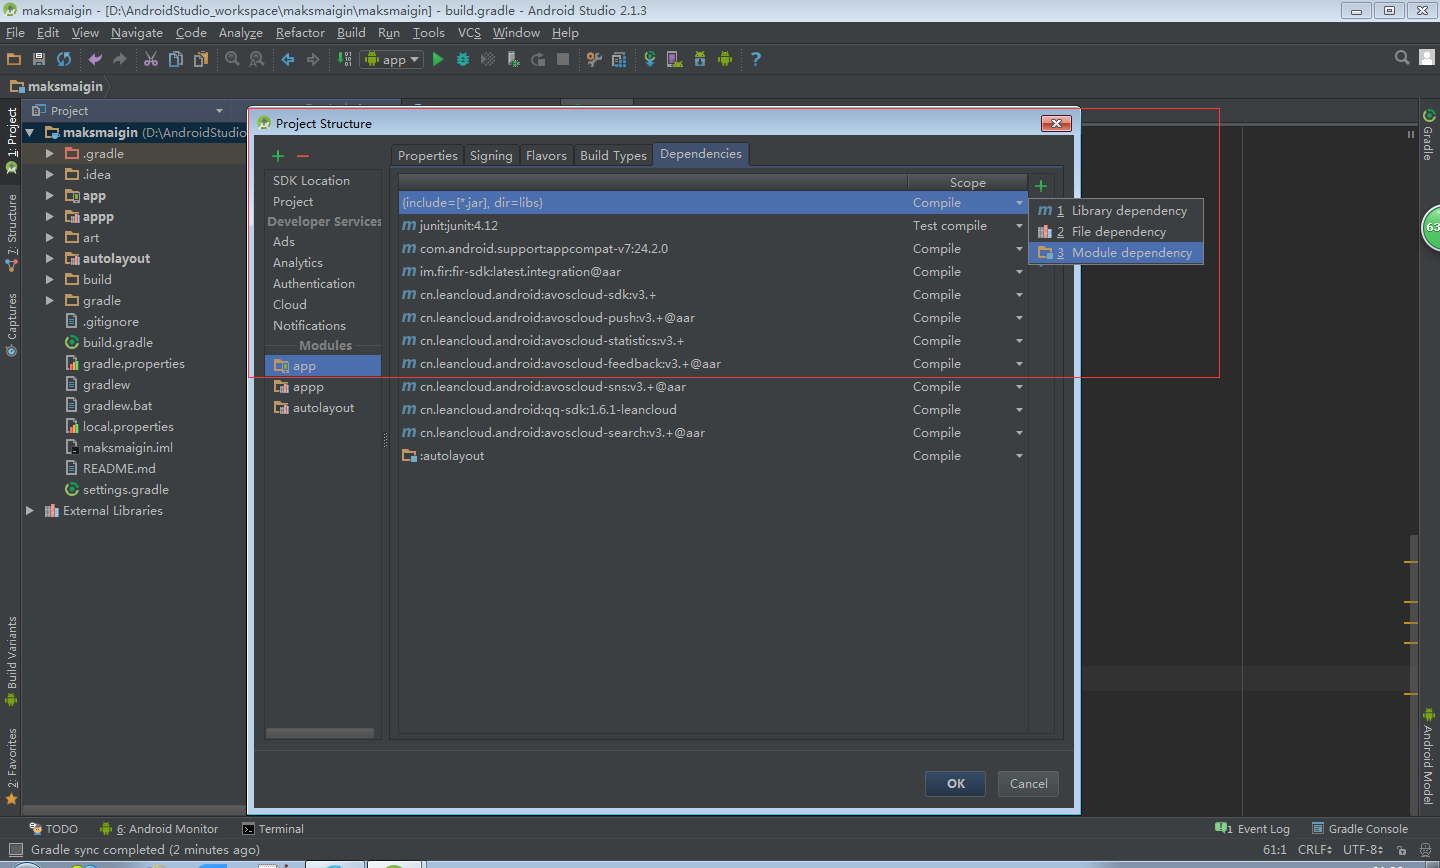Select qq-sdk:1.6.1-leancloud dependency row
This screenshot has height=868, width=1440.
coord(713,410)
